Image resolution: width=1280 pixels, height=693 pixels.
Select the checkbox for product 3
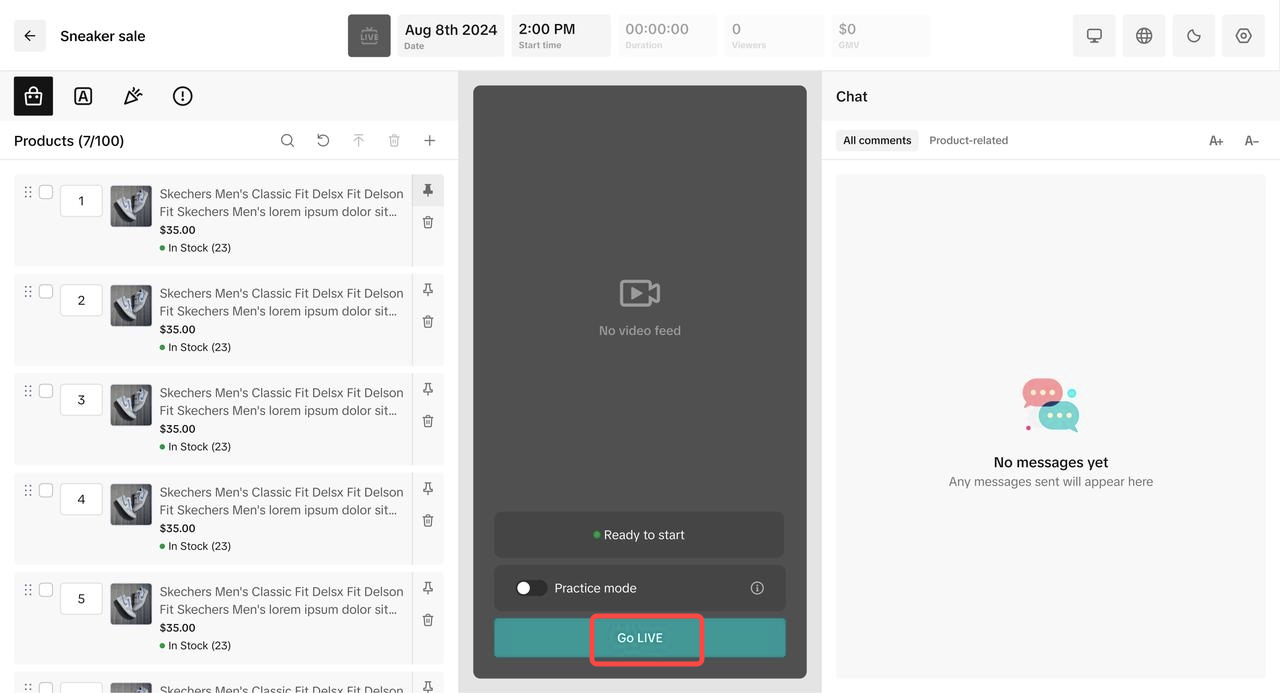click(46, 391)
